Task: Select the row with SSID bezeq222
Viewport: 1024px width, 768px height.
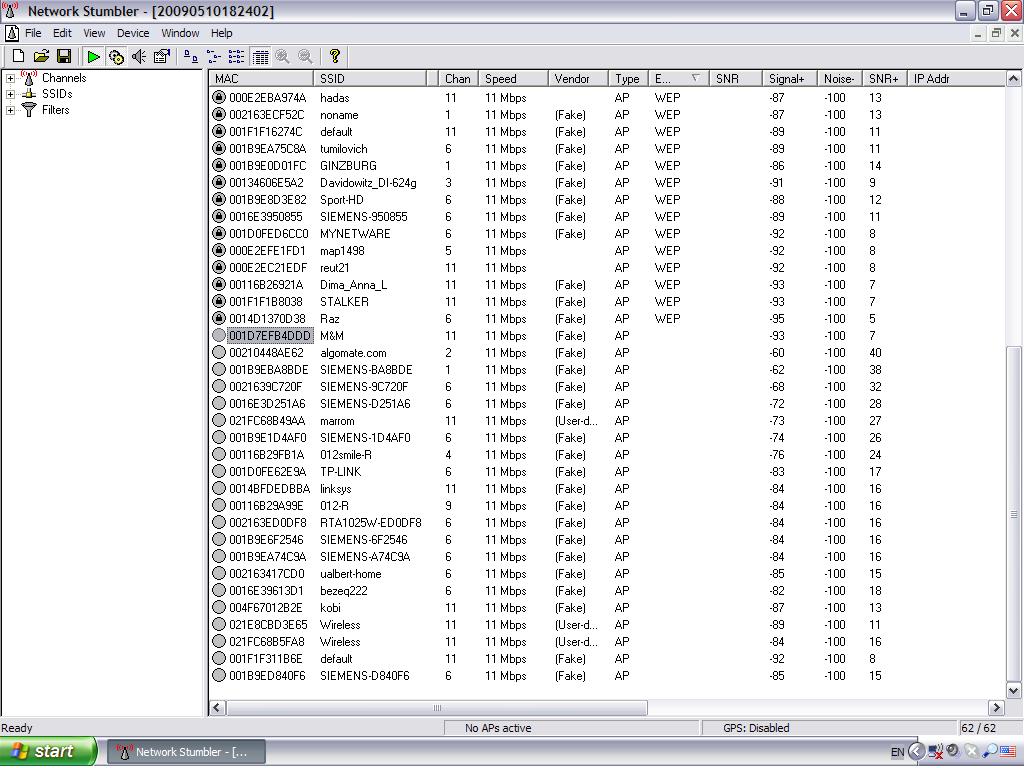Action: (x=607, y=590)
